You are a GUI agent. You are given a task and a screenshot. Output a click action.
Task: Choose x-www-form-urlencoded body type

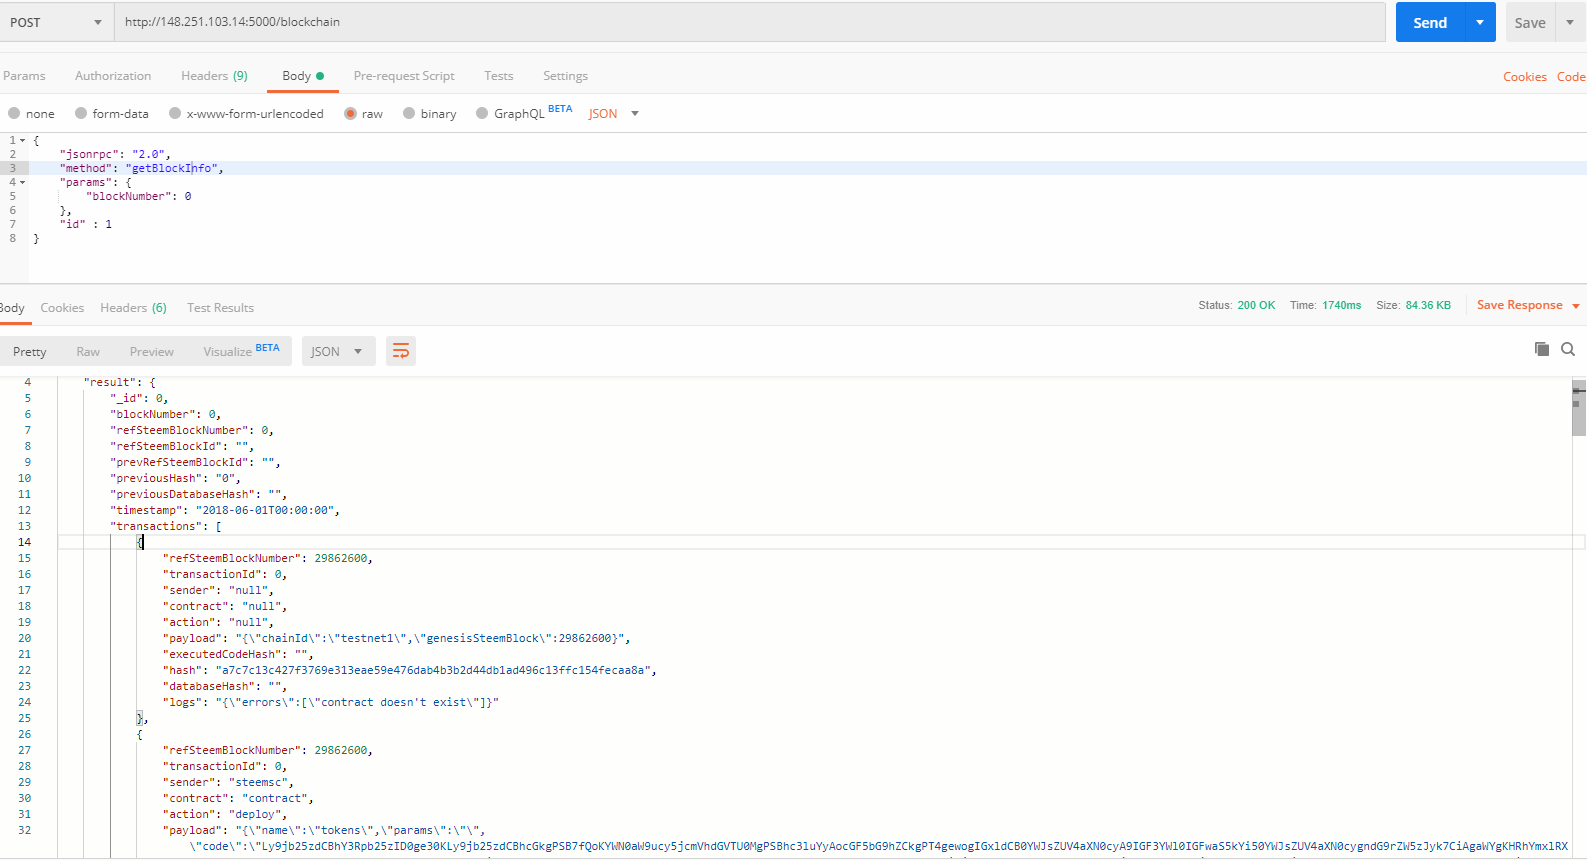[246, 114]
